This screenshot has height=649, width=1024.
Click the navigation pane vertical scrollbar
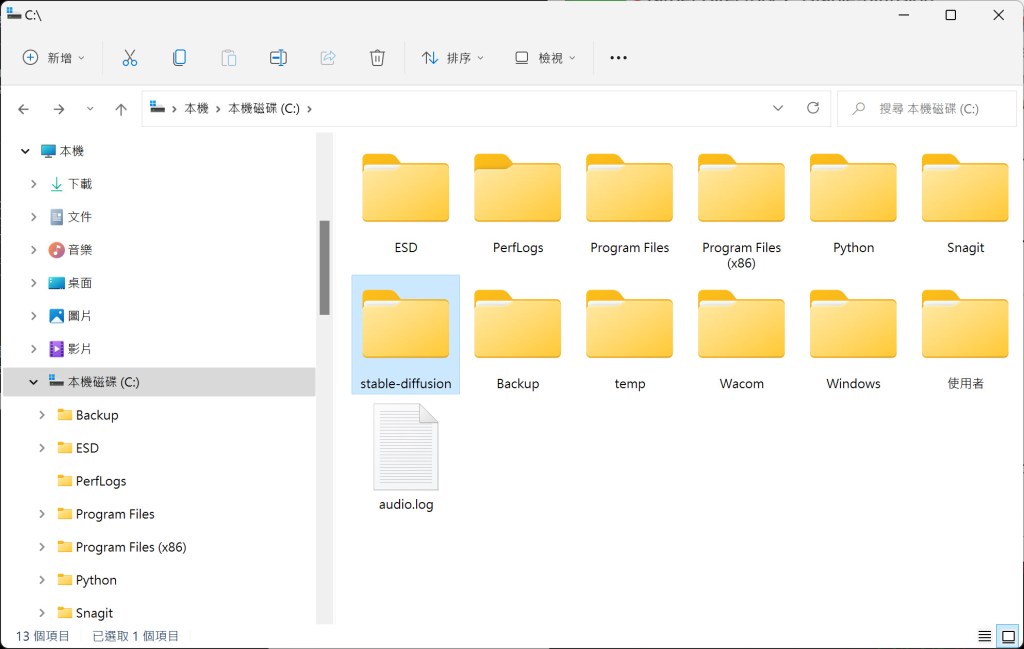pos(324,267)
